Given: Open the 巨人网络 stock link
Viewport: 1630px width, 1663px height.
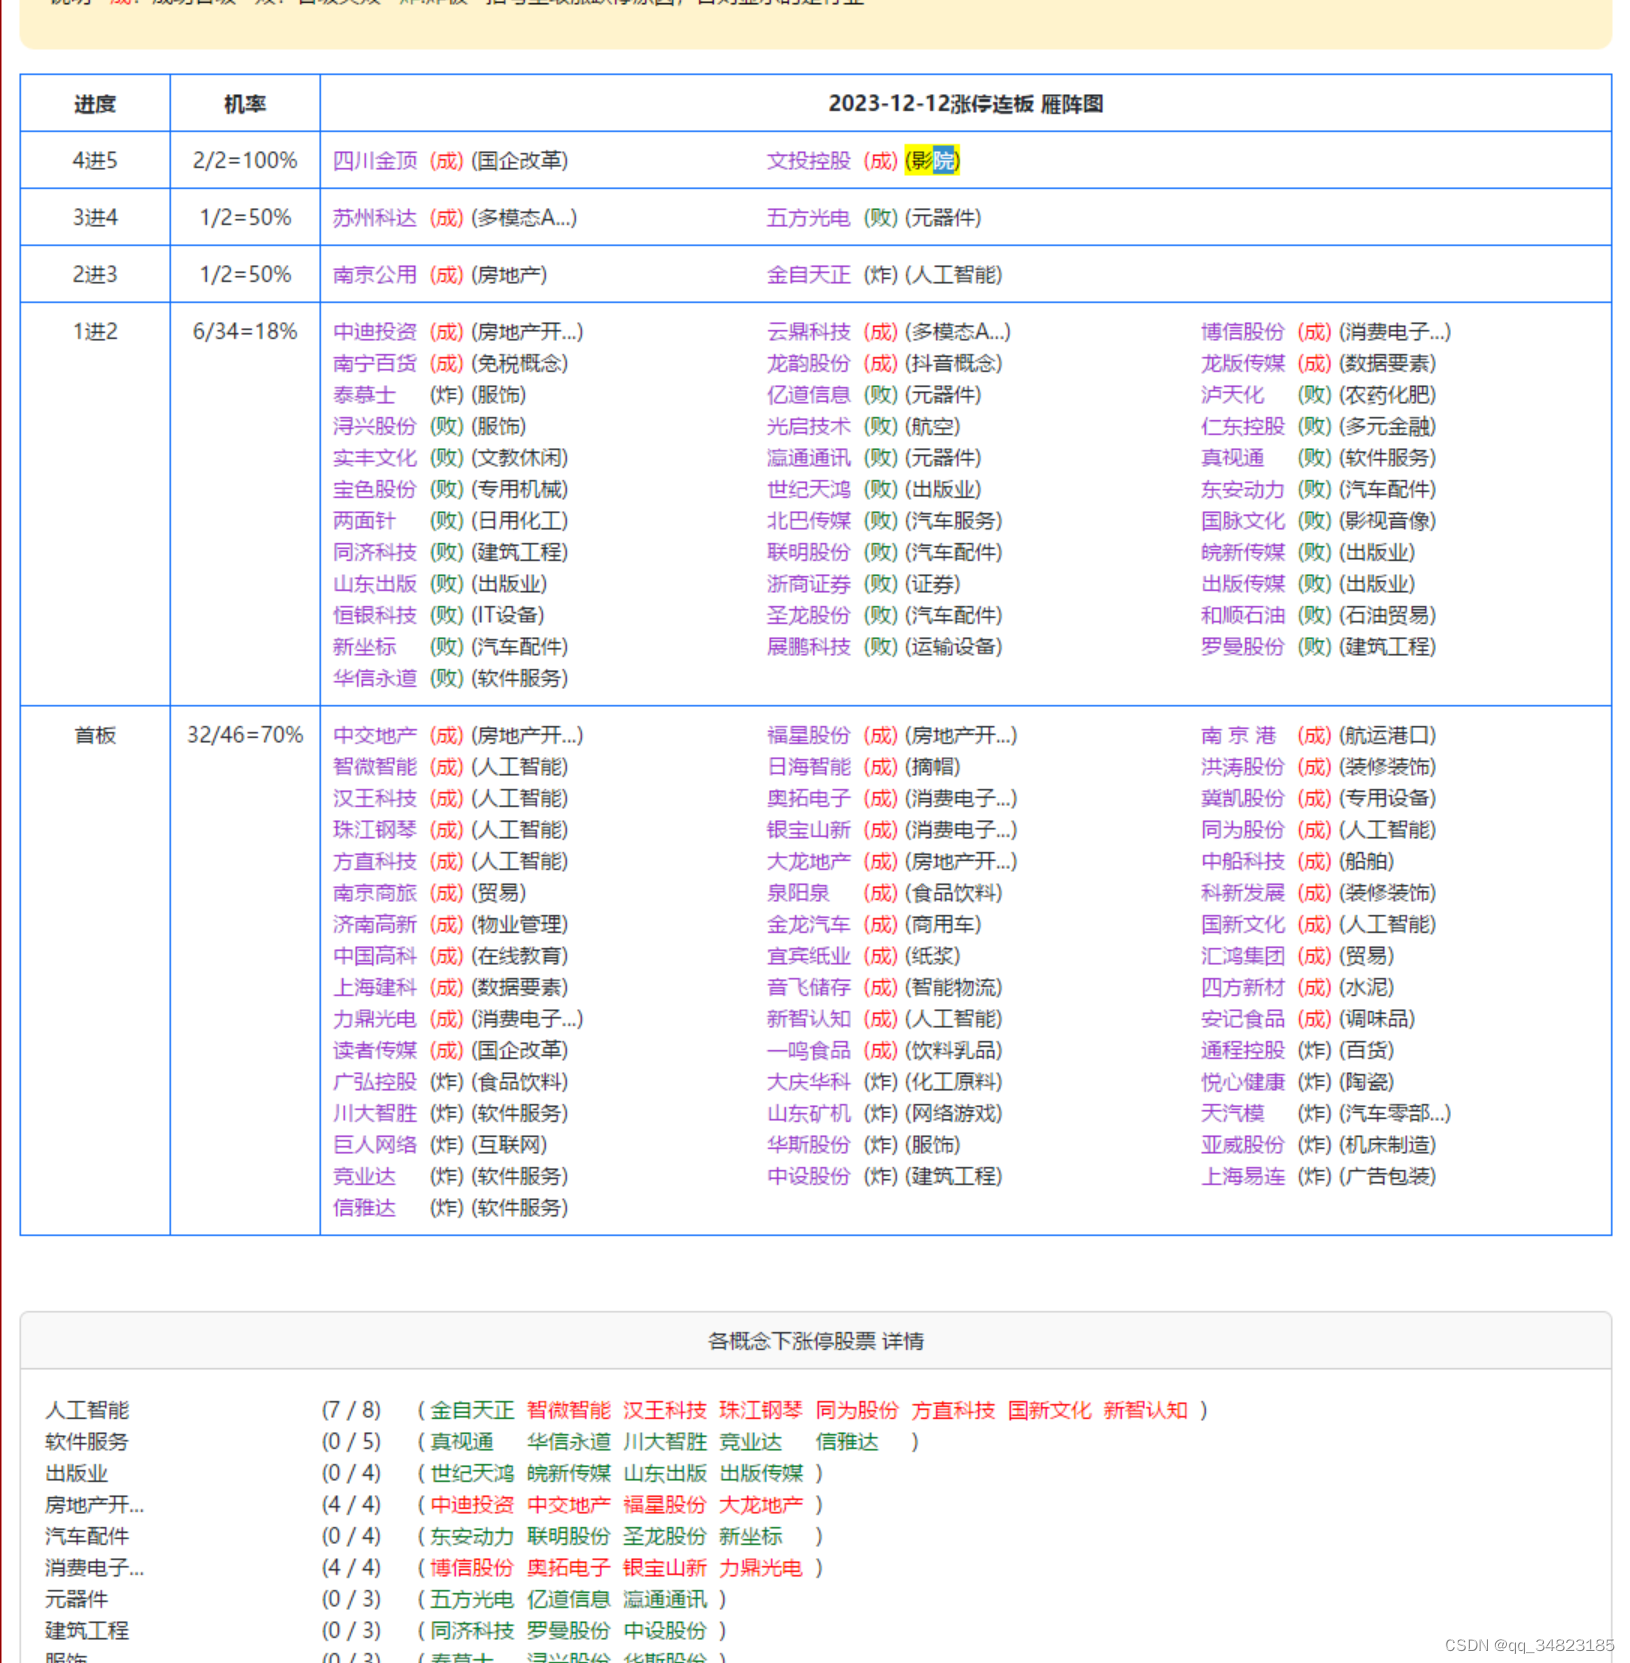Looking at the screenshot, I should point(375,1145).
